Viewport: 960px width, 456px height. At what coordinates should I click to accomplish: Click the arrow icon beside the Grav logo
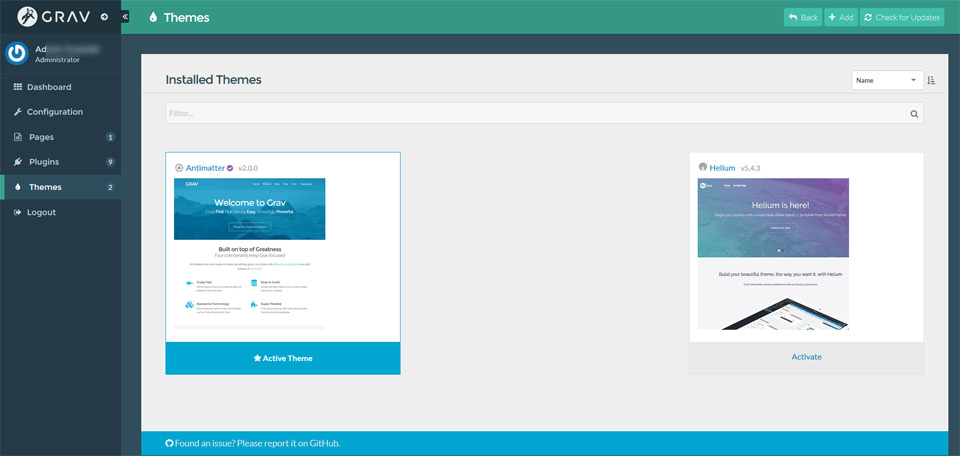tap(104, 17)
